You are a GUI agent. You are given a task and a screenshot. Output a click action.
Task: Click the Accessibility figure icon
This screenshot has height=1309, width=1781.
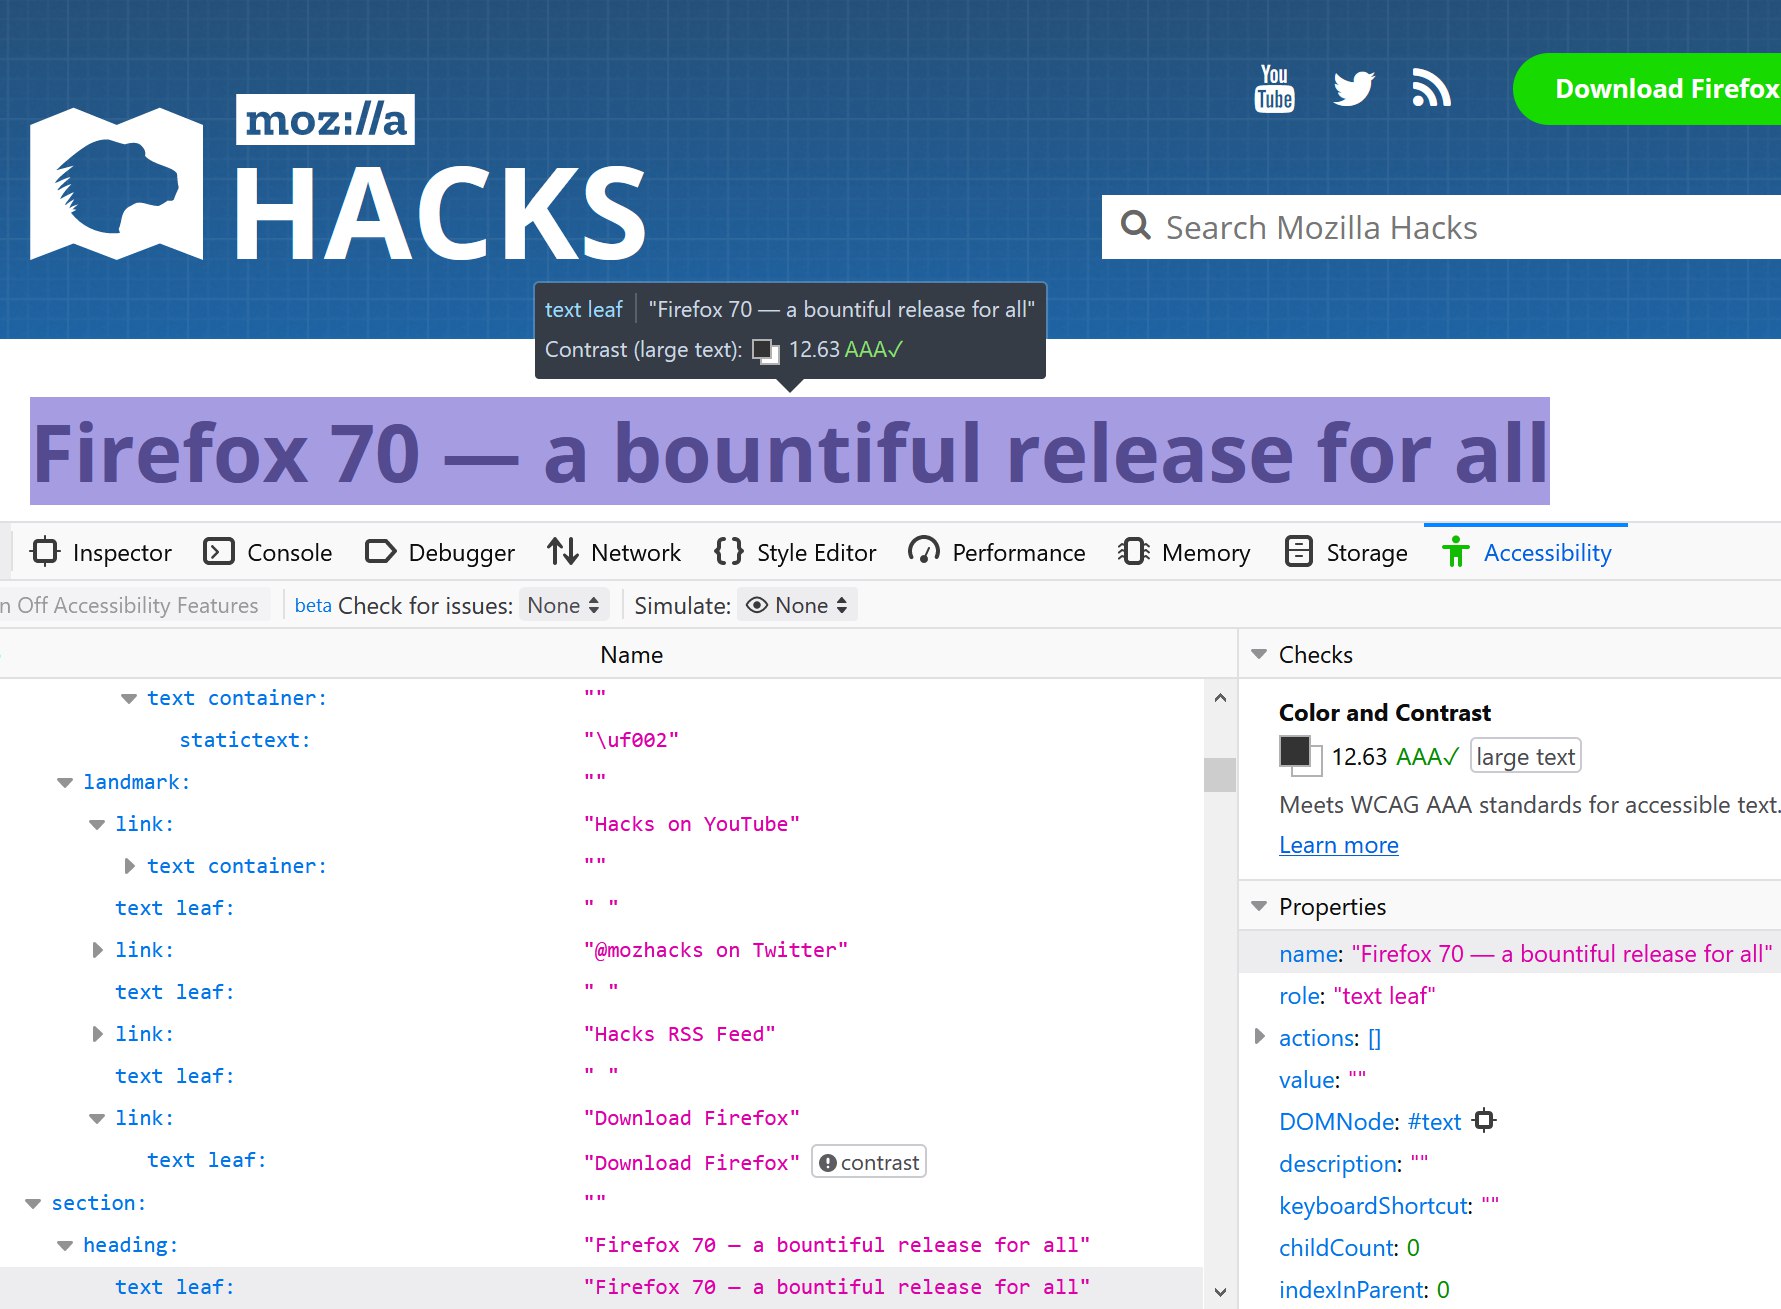(1456, 552)
